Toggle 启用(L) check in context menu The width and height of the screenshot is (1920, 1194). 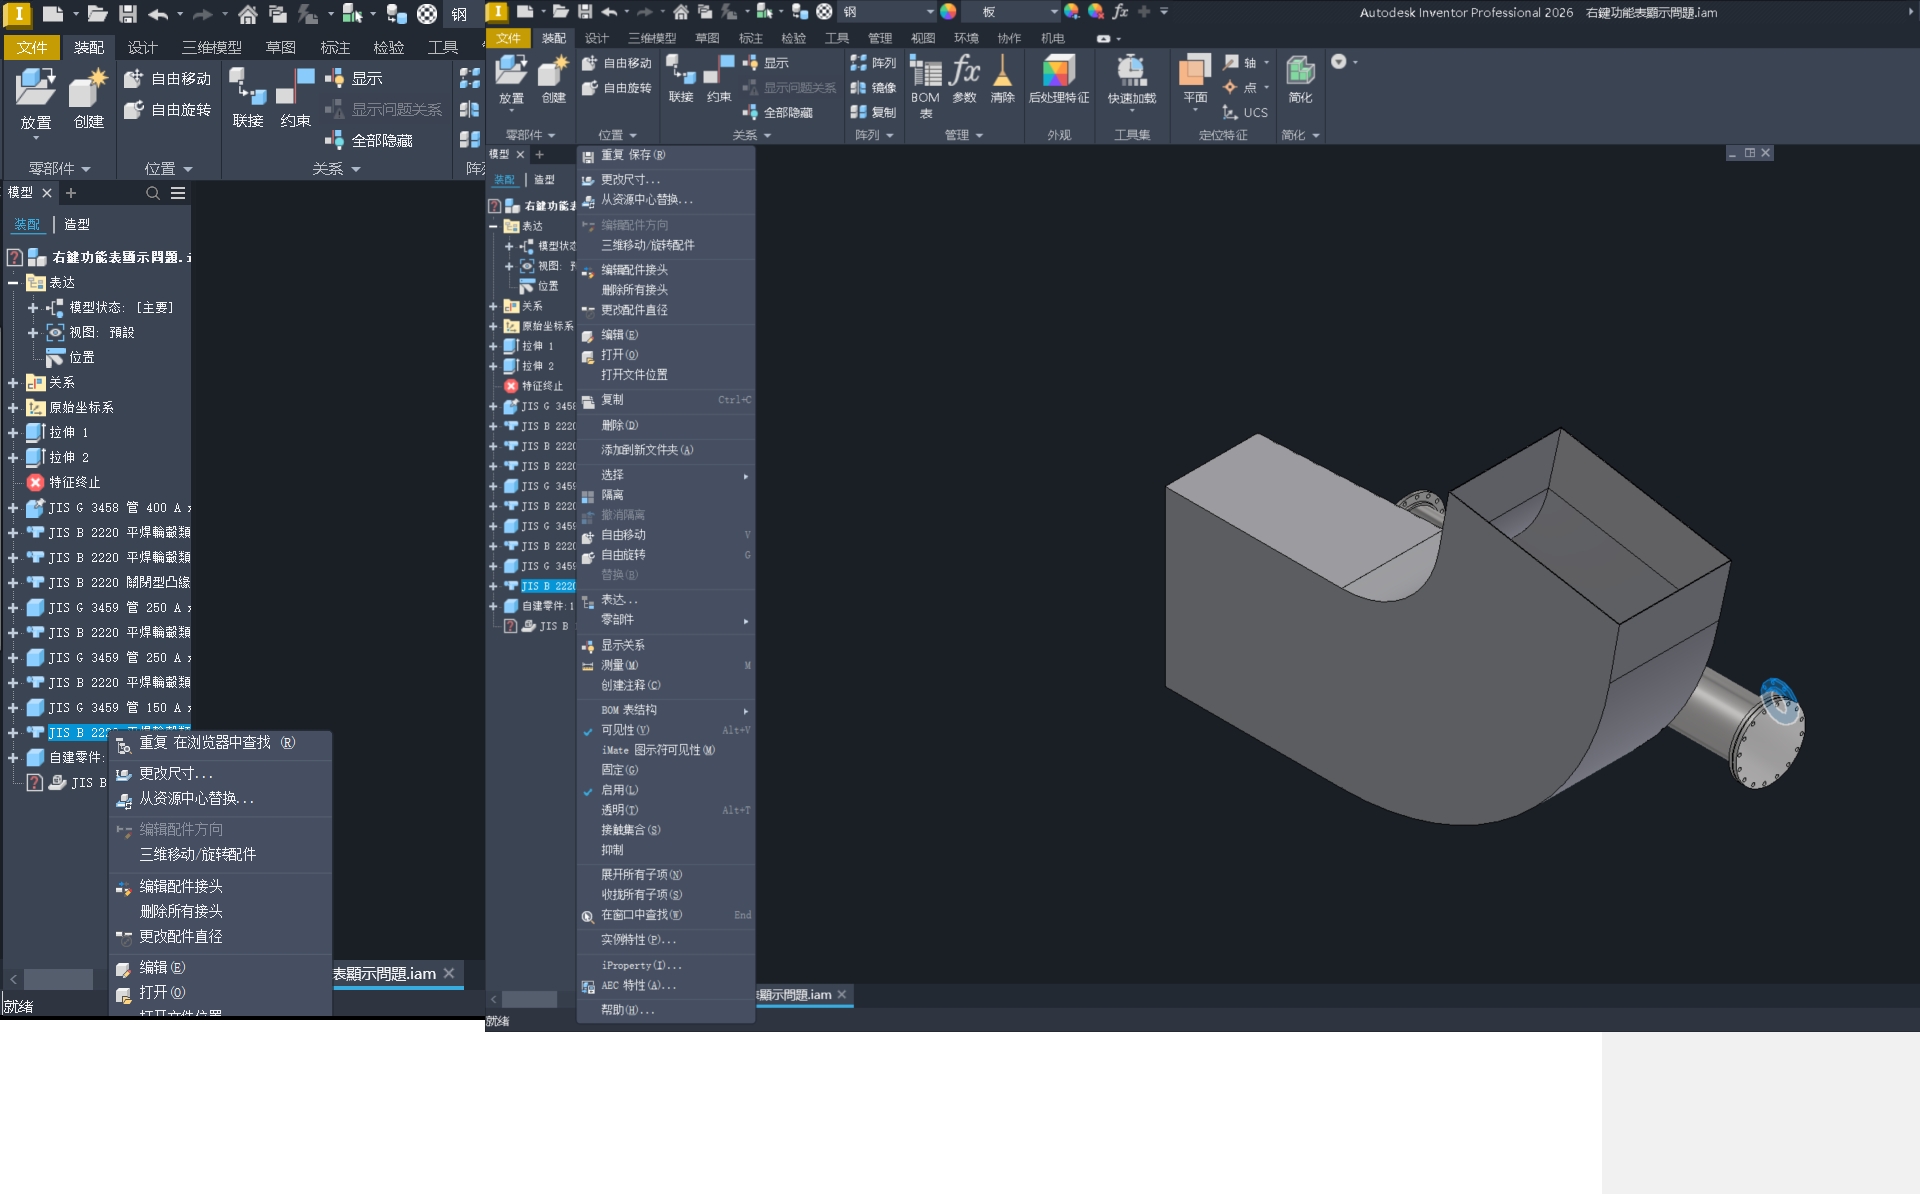(x=665, y=790)
